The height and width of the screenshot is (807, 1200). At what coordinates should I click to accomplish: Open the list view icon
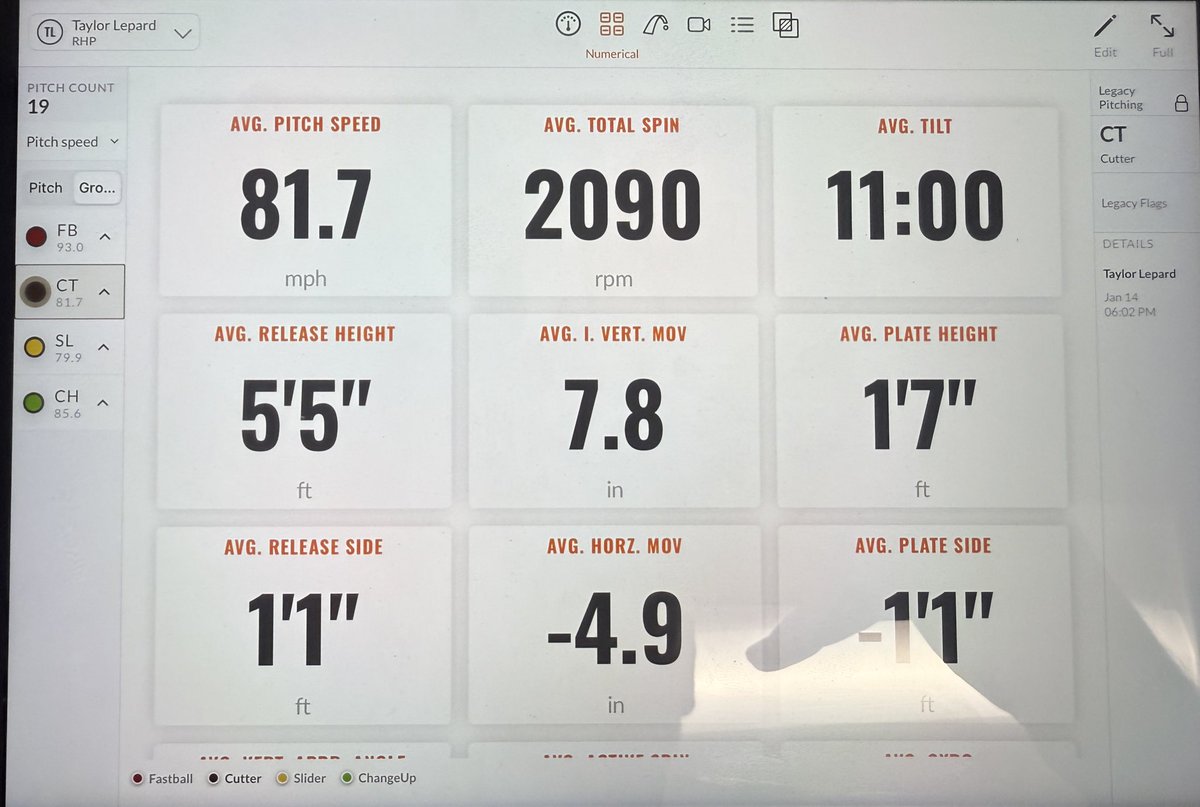pos(742,24)
